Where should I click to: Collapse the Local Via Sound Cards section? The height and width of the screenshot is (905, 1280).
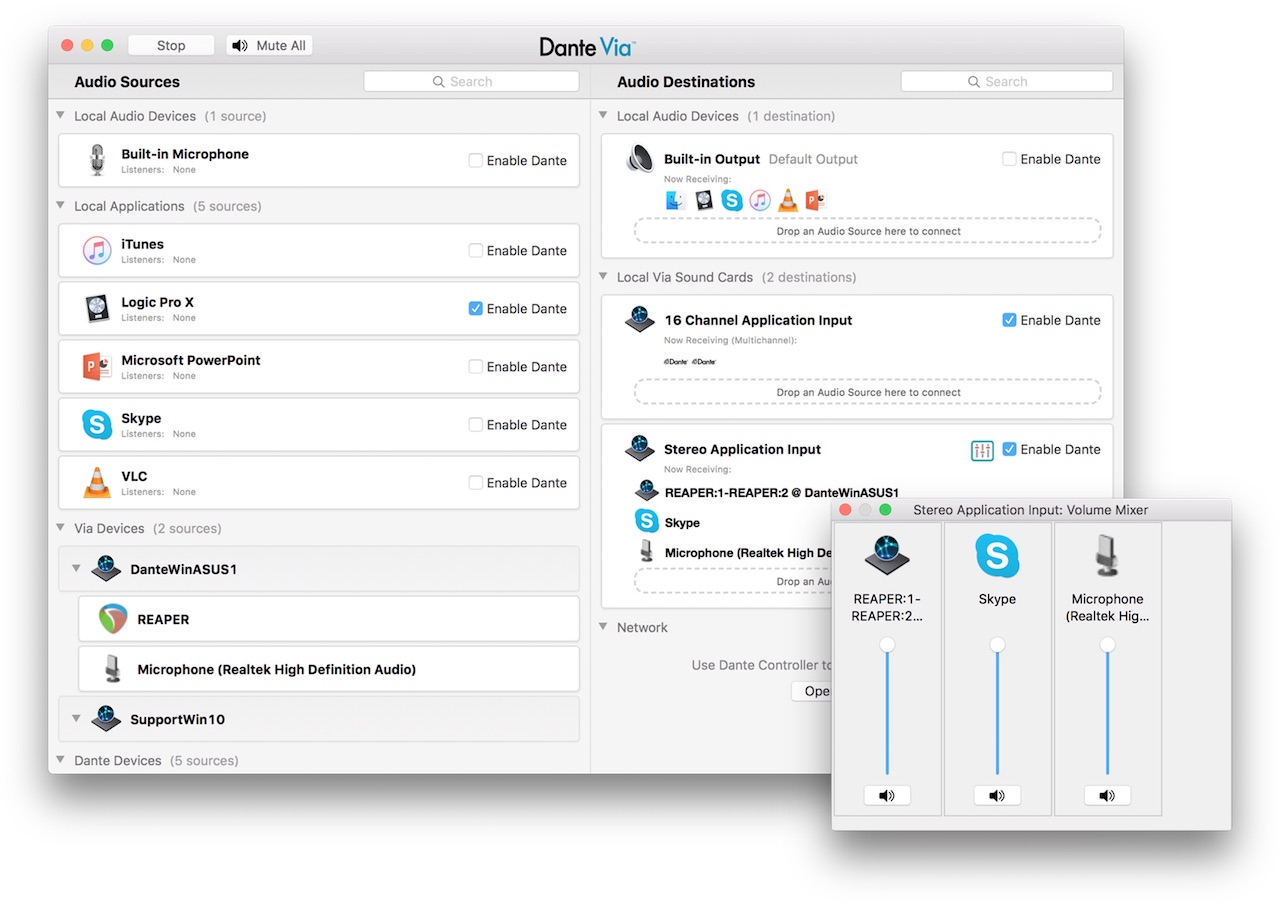(x=603, y=277)
